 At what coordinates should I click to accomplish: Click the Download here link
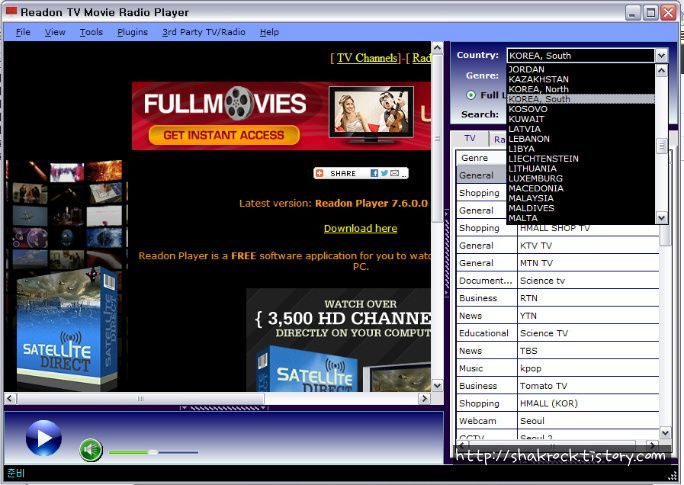(x=360, y=229)
